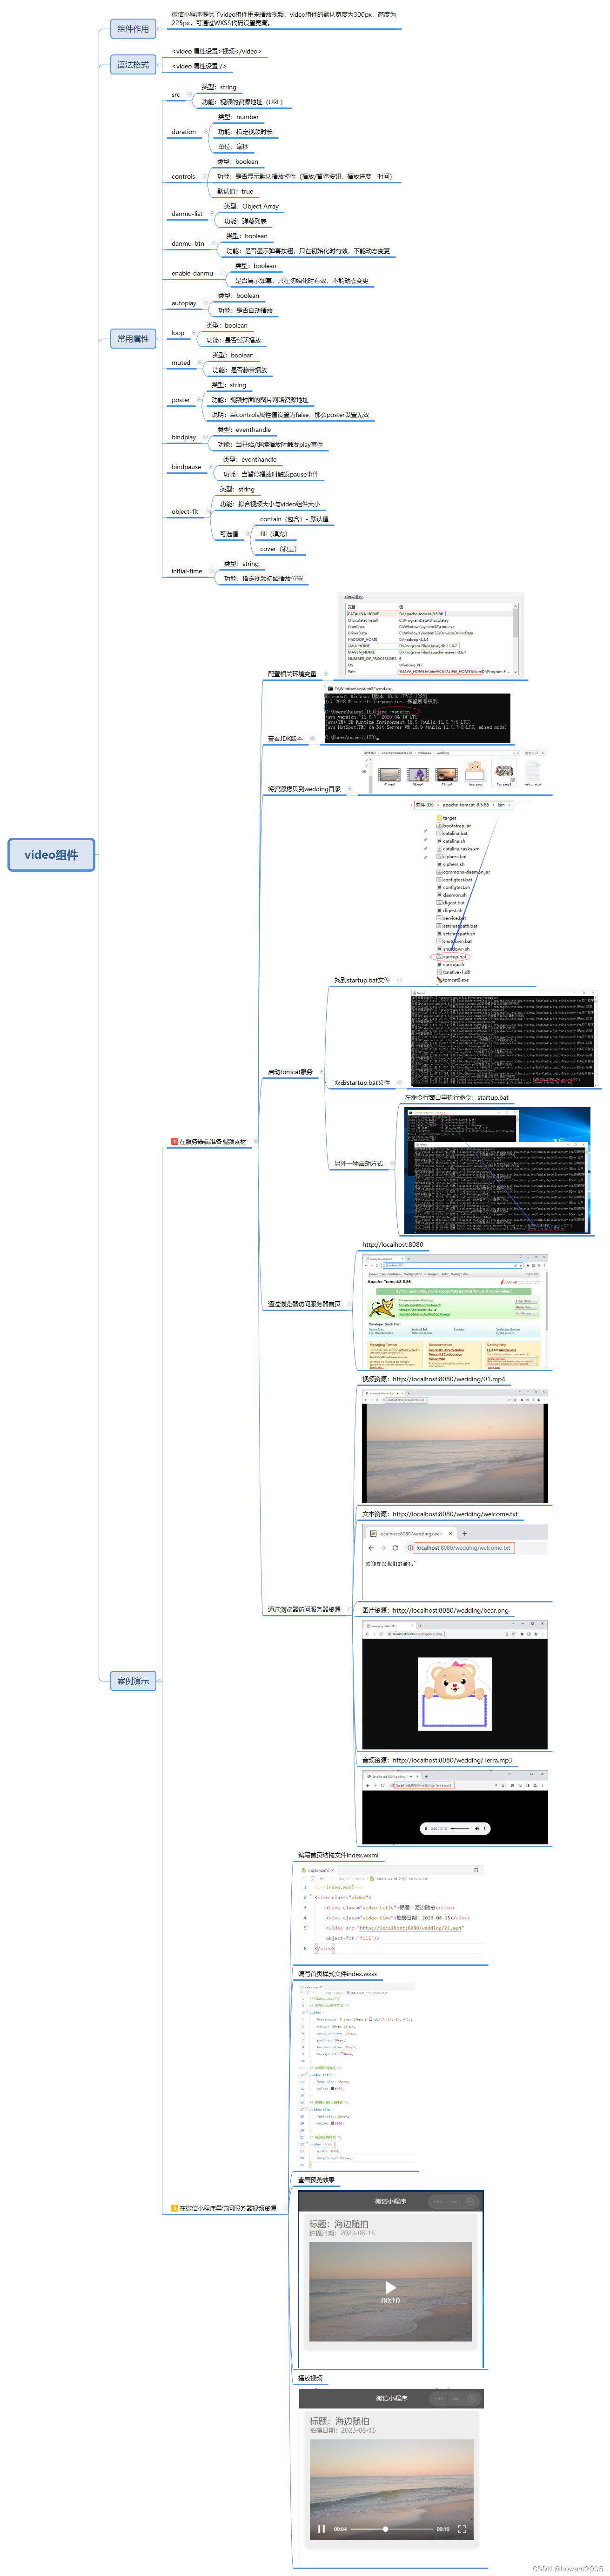Collapse the 启动tomcat服务 branch
This screenshot has height=2576, width=610.
tap(322, 1072)
